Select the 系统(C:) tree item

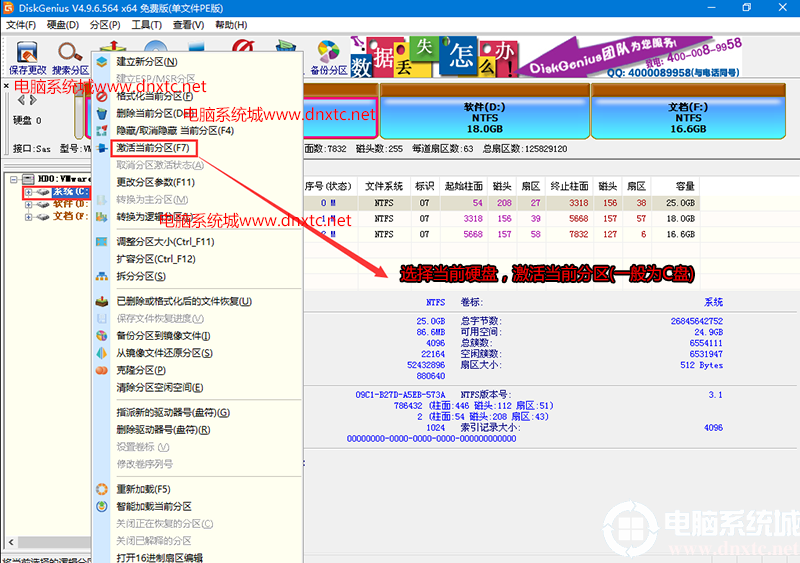(x=70, y=192)
